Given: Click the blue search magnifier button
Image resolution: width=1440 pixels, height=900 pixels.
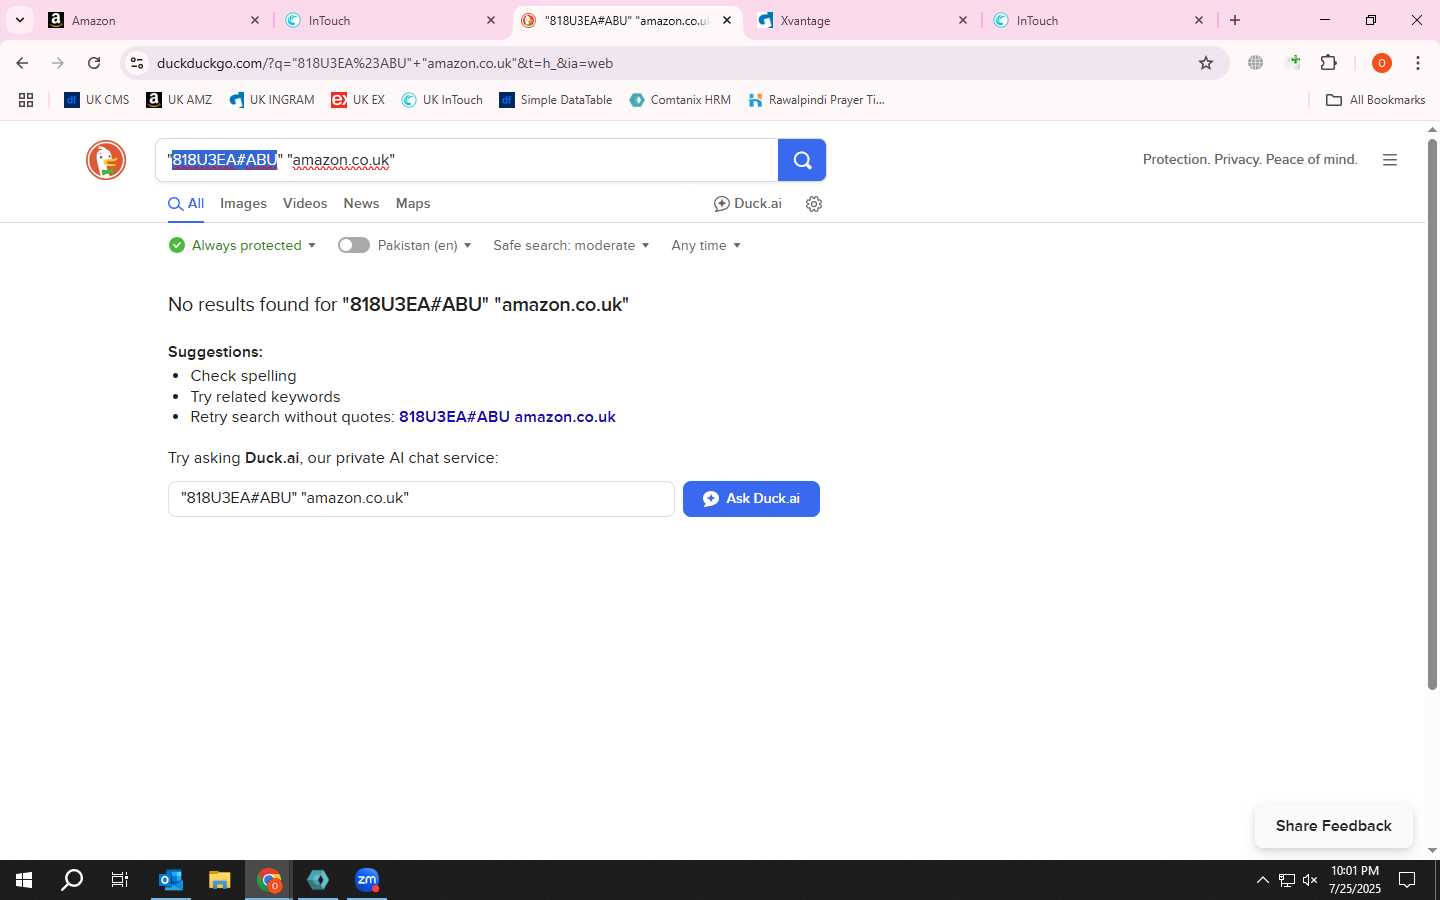Looking at the screenshot, I should 802,160.
